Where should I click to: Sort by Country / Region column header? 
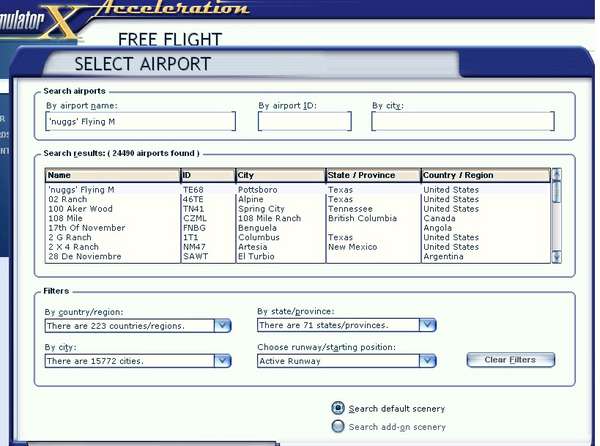pos(485,175)
